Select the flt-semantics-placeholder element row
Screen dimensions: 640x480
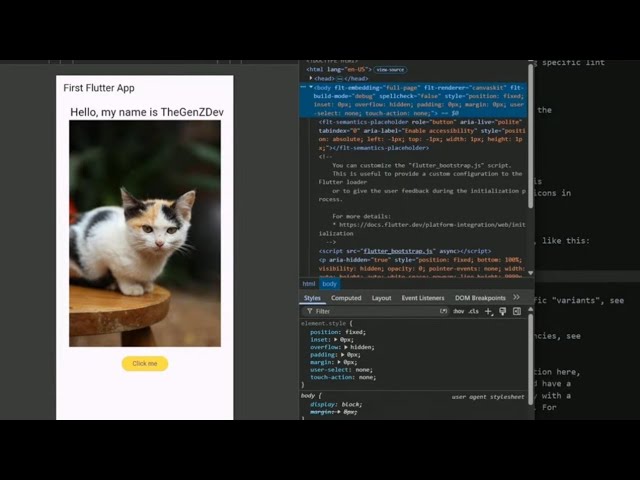(420, 135)
